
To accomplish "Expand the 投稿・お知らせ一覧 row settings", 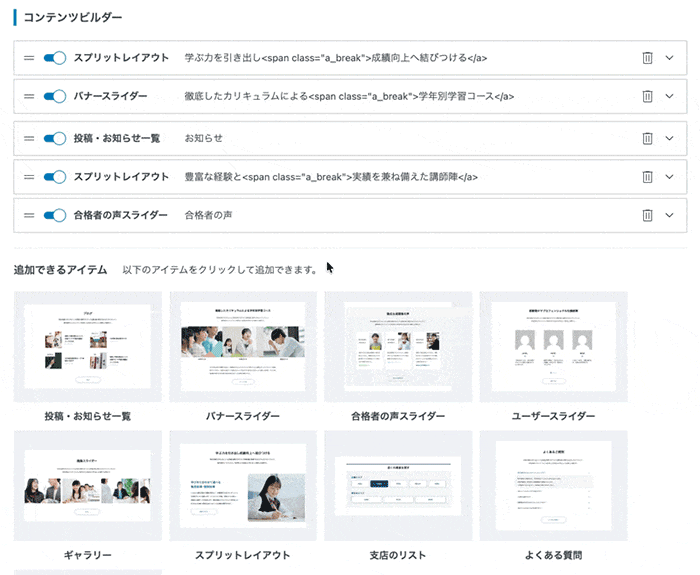I will (670, 138).
